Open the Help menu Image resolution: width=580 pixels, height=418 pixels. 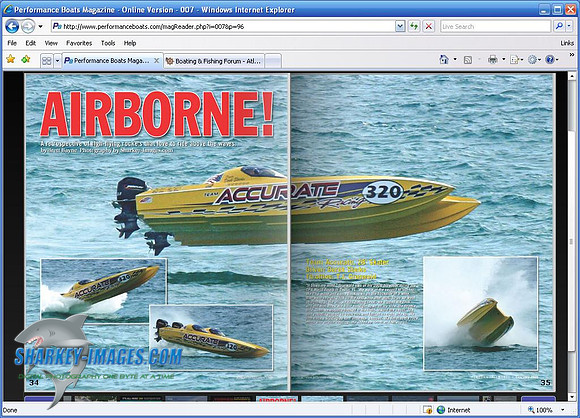coord(130,43)
